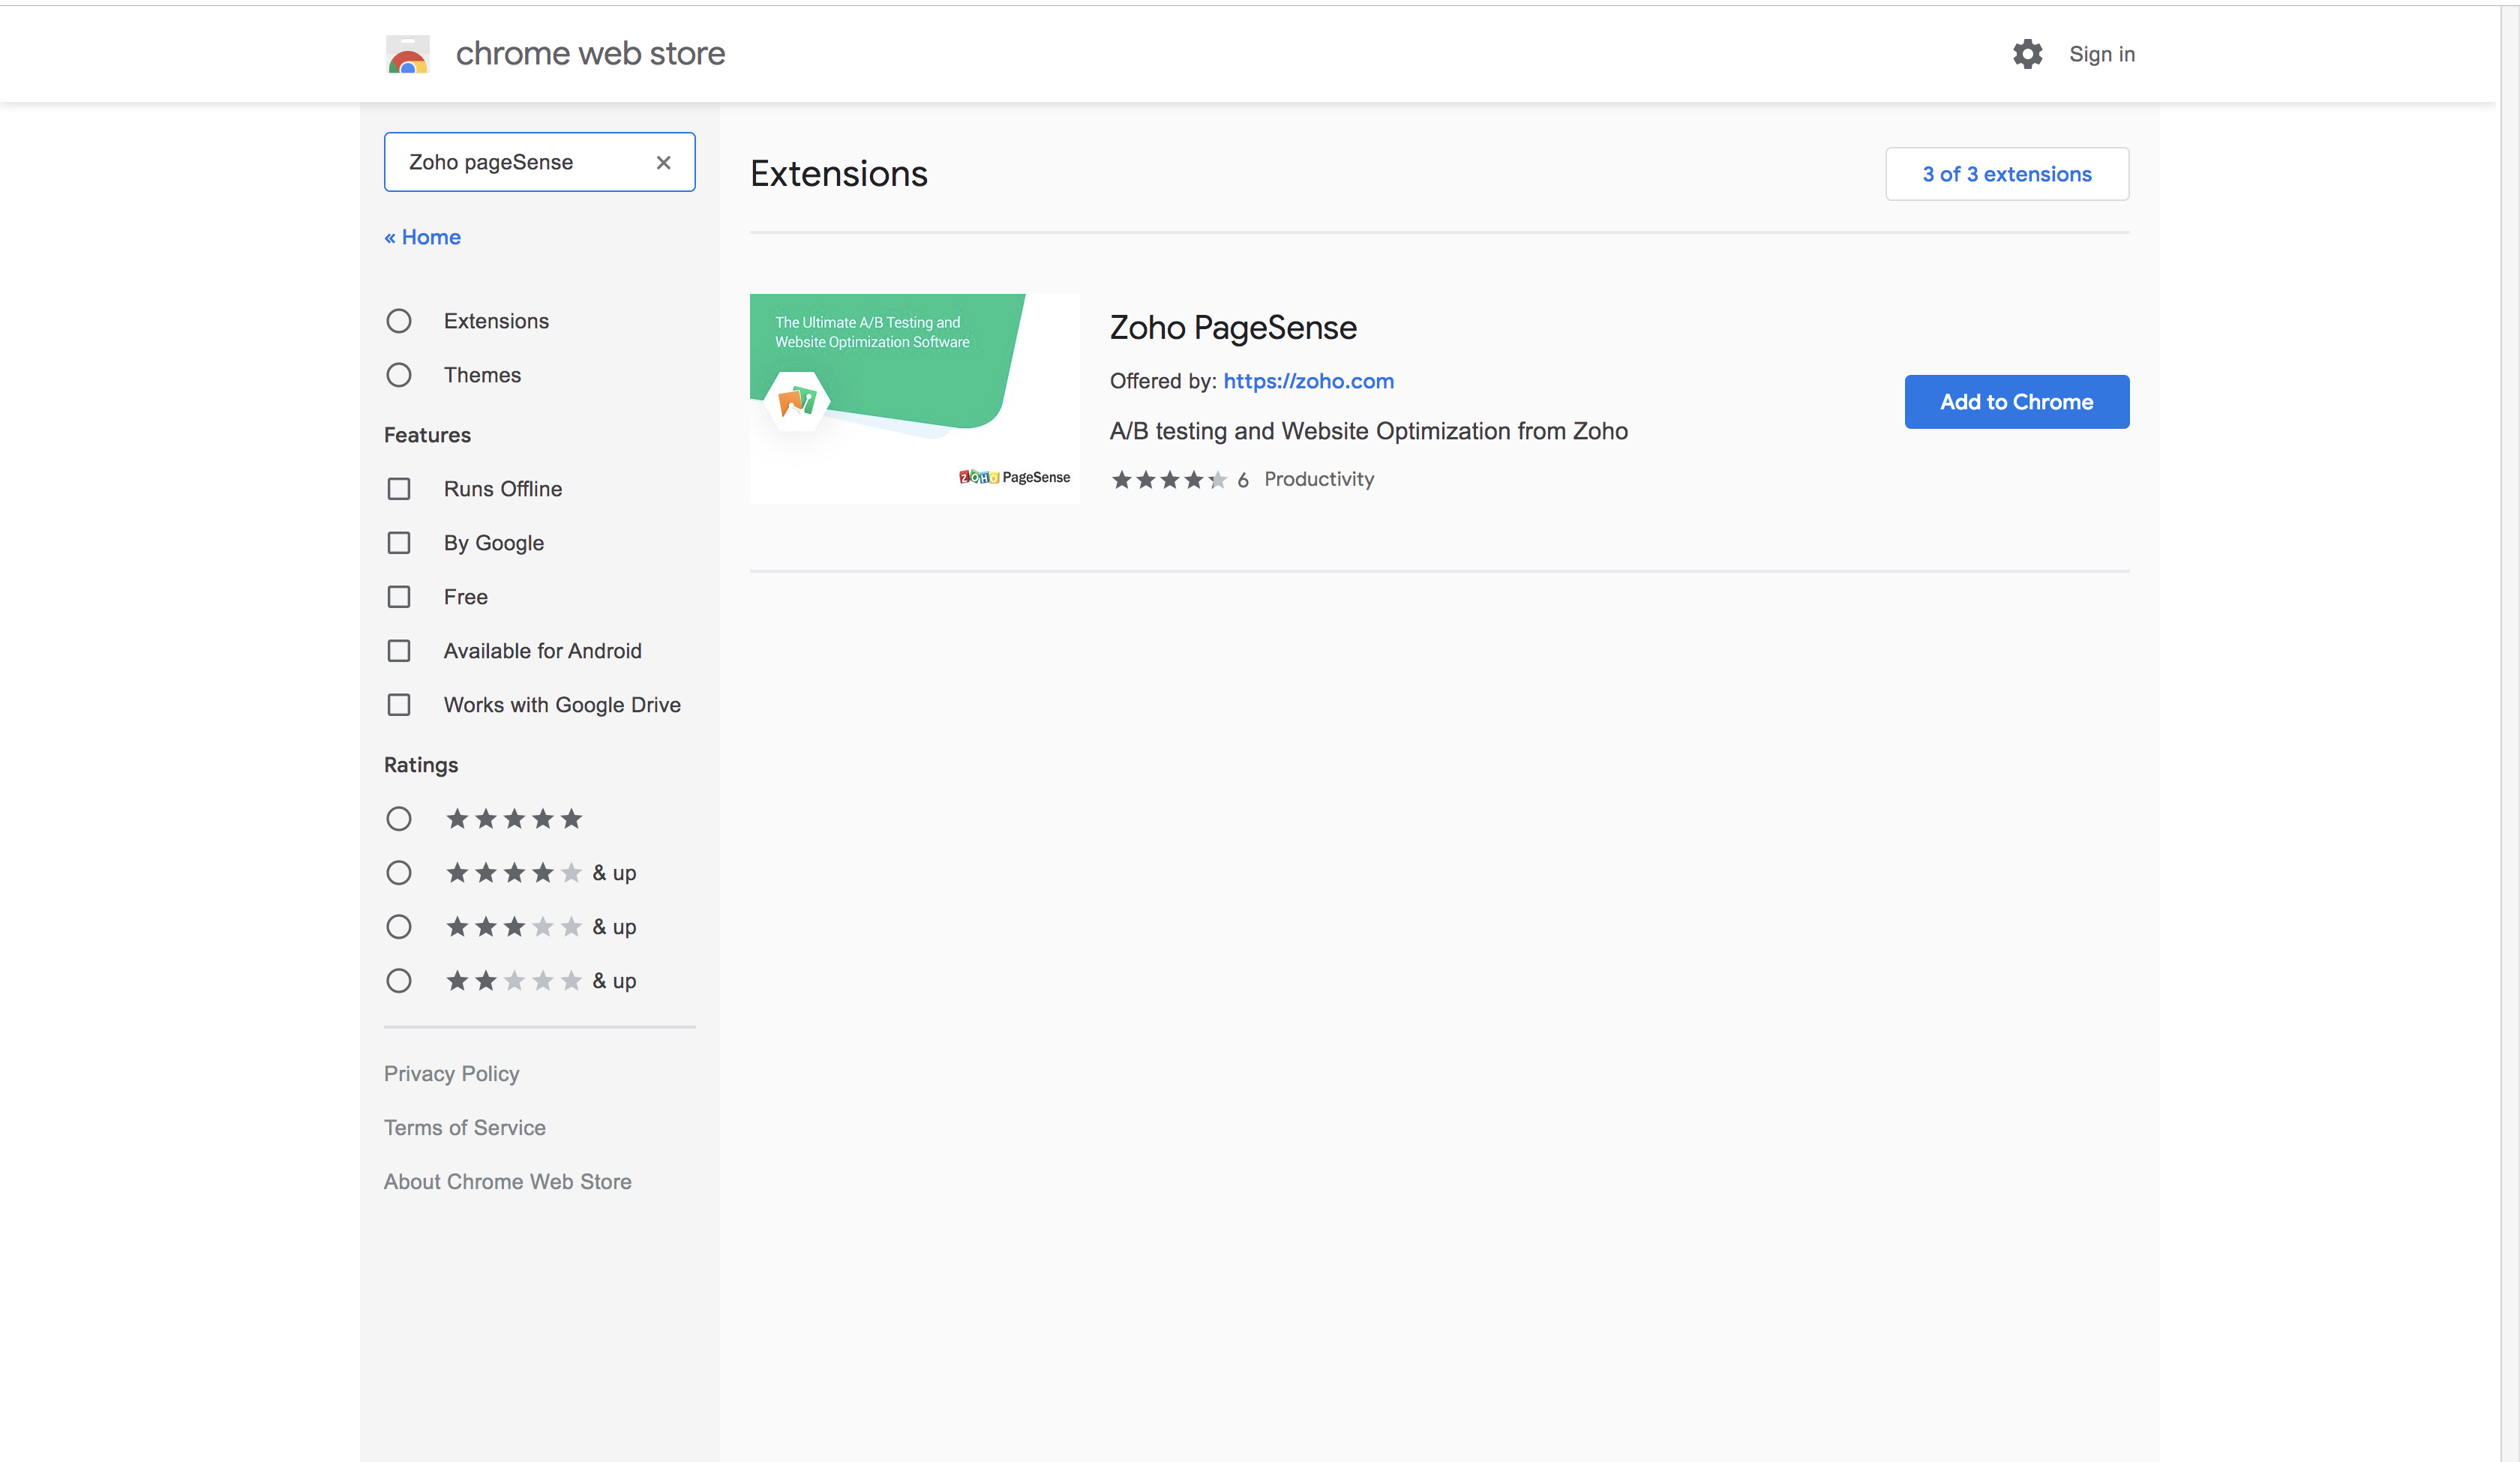
Task: Open the settings gear icon
Action: (x=2027, y=54)
